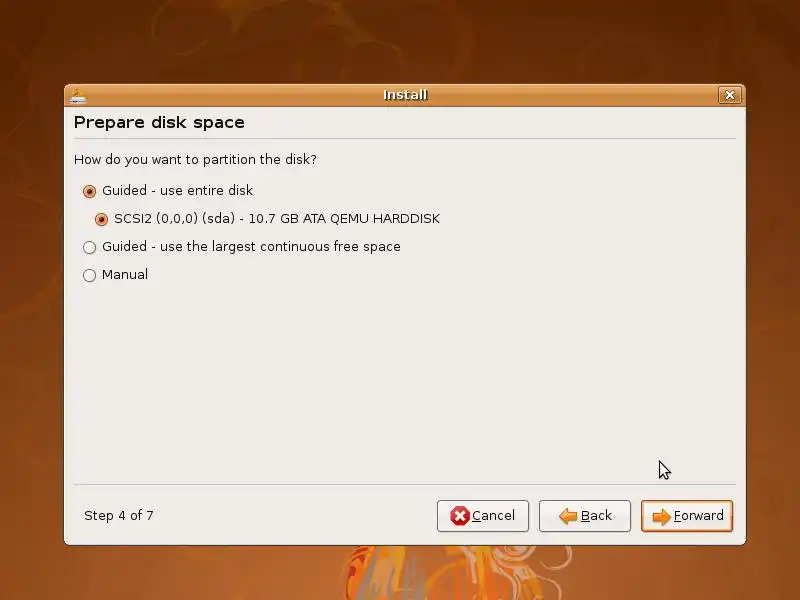Select the Manual partitioning radio button
The width and height of the screenshot is (800, 600).
[89, 276]
